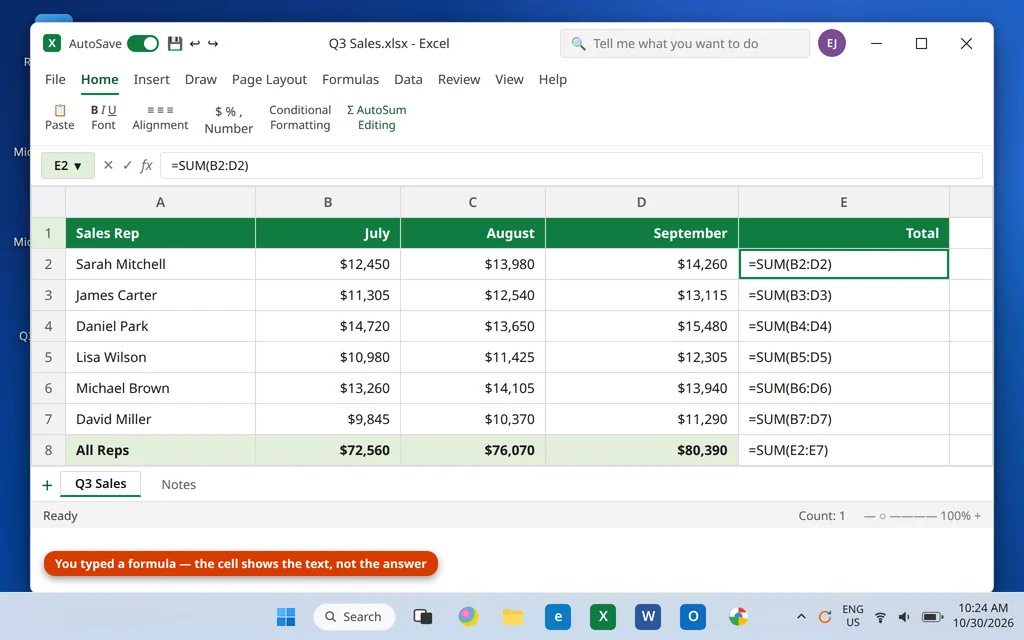Select column E header
Image resolution: width=1024 pixels, height=640 pixels.
844,202
